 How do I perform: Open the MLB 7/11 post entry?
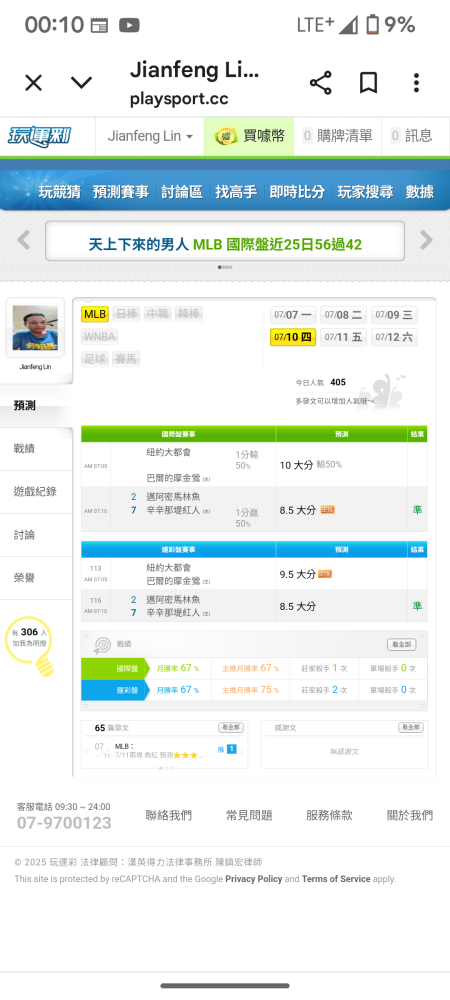pos(157,751)
